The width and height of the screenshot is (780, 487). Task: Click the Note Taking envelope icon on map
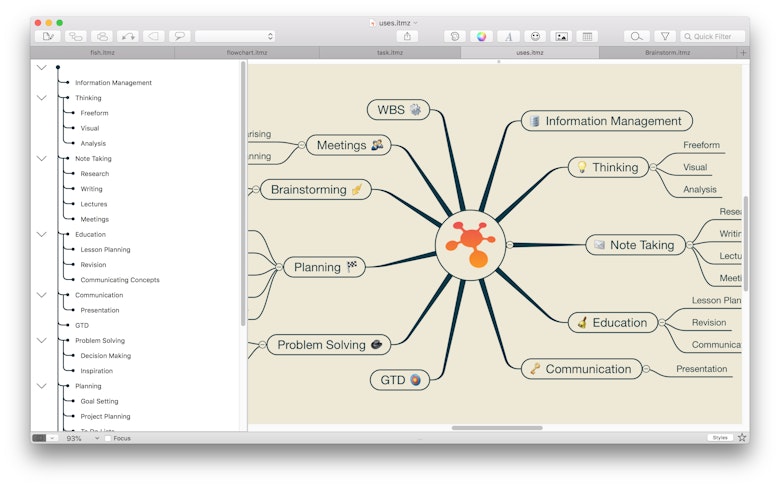599,245
